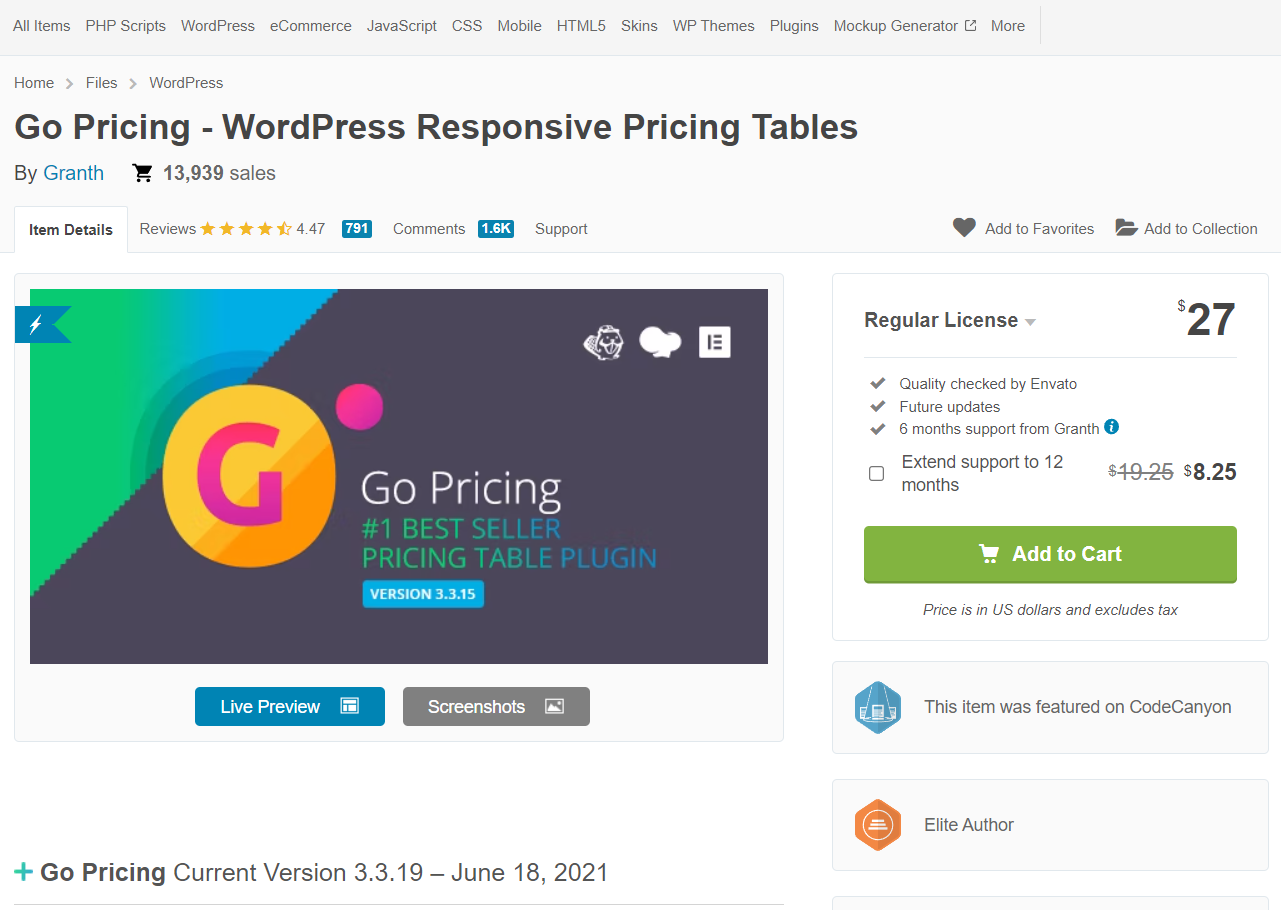Open WP Themes category

coord(714,26)
